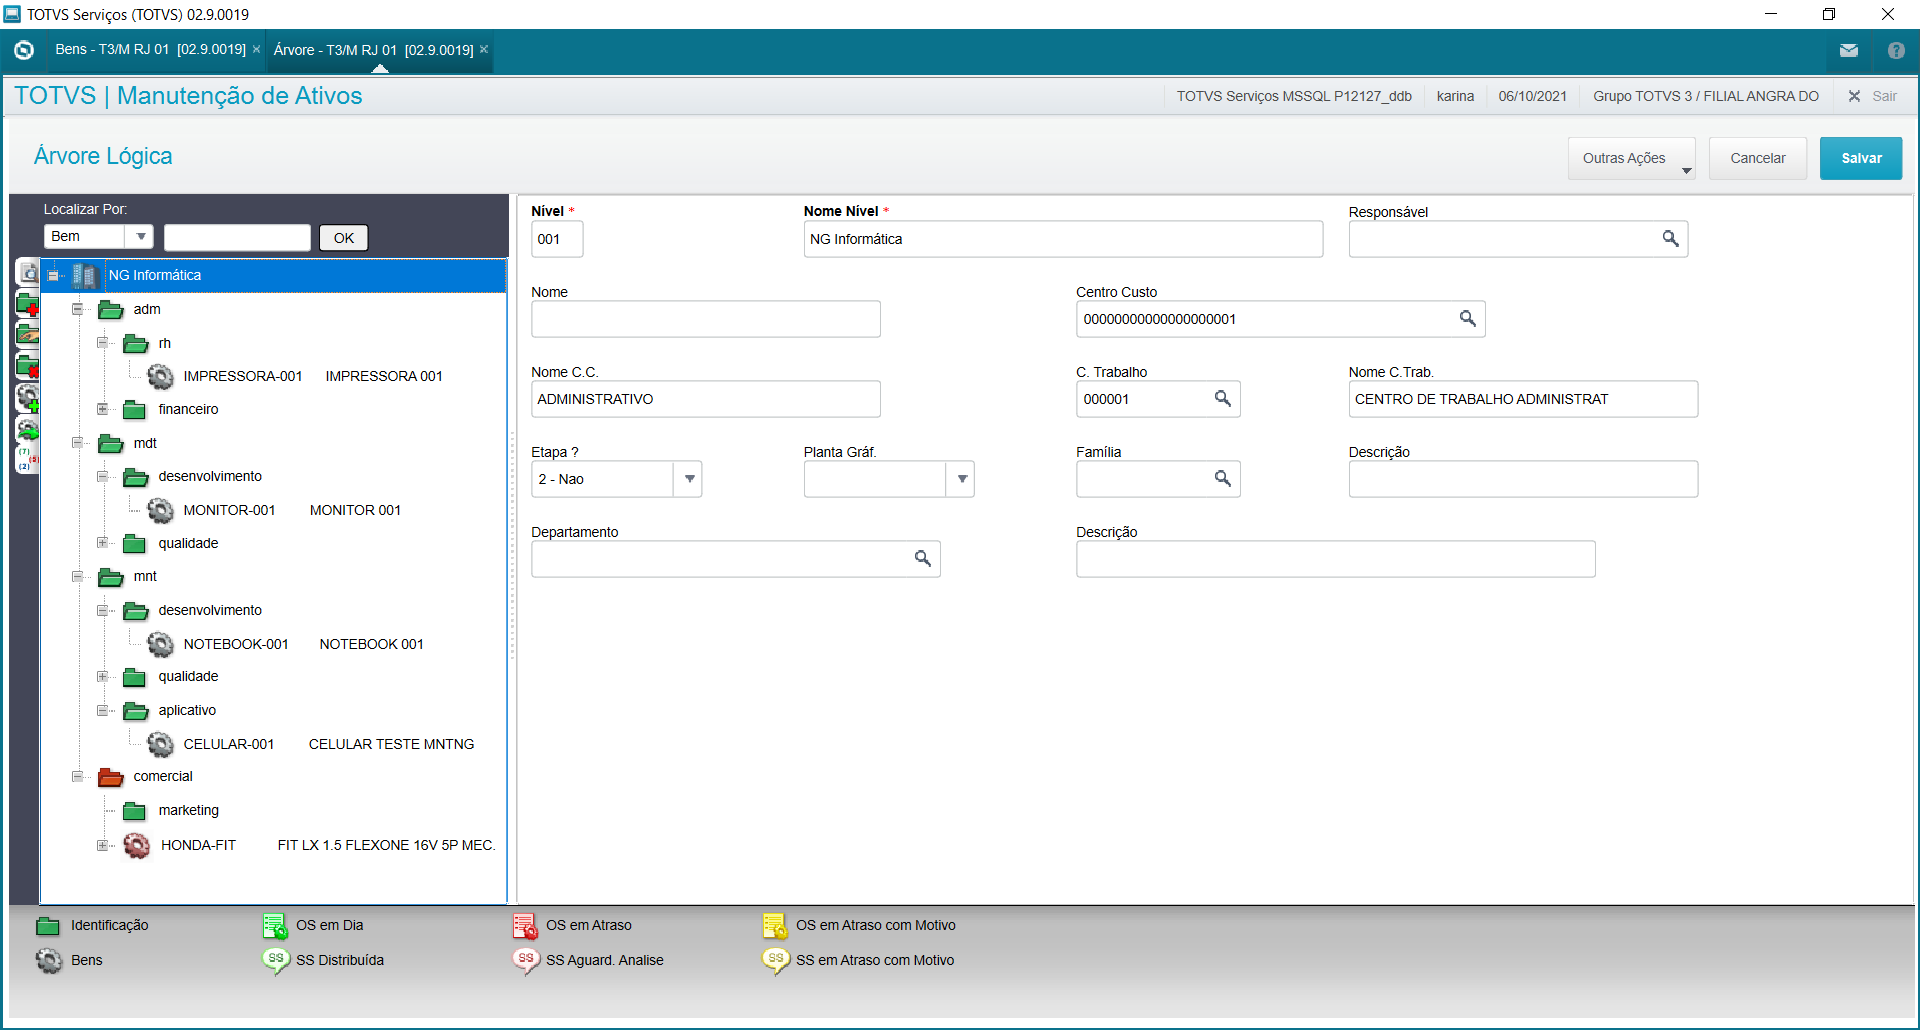Click the marketing folder icon

[134, 811]
